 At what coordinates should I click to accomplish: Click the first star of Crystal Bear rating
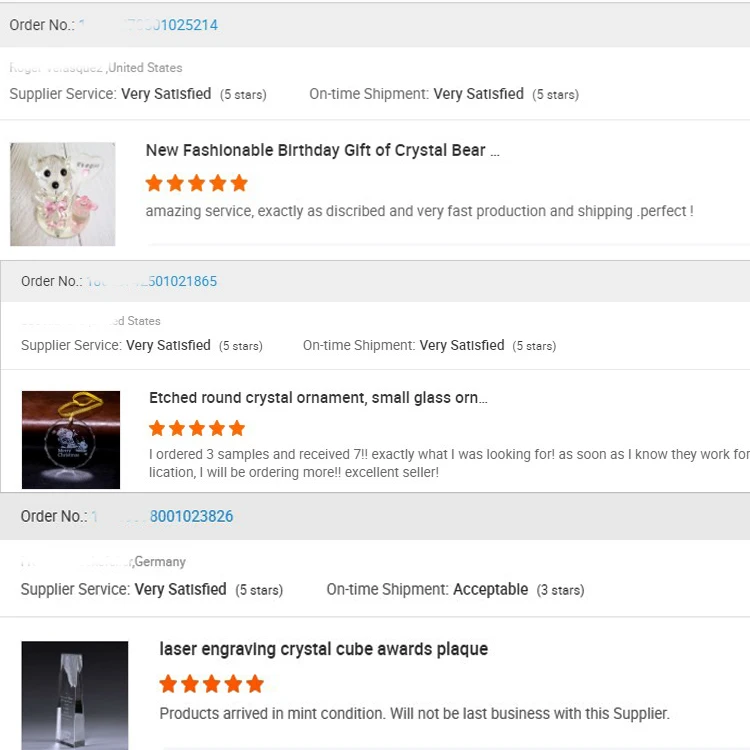click(x=154, y=183)
